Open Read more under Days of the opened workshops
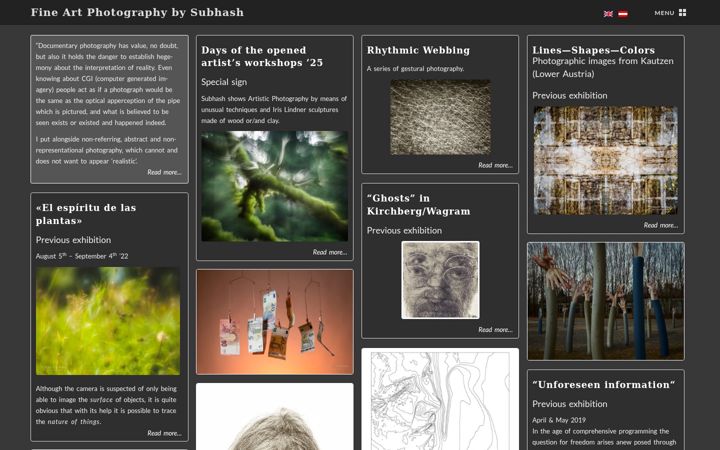The image size is (720, 450). (x=330, y=252)
